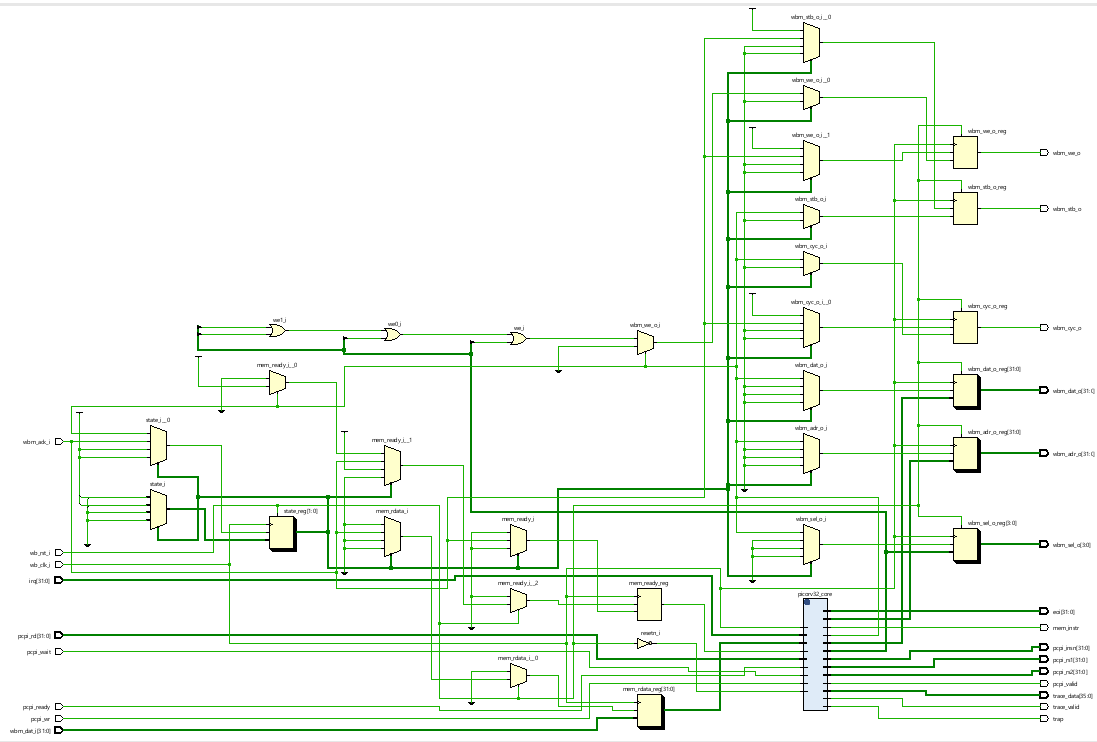The height and width of the screenshot is (742, 1097).
Task: Select the wbm_dat_o_reg[31:0] register block
Action: click(967, 392)
